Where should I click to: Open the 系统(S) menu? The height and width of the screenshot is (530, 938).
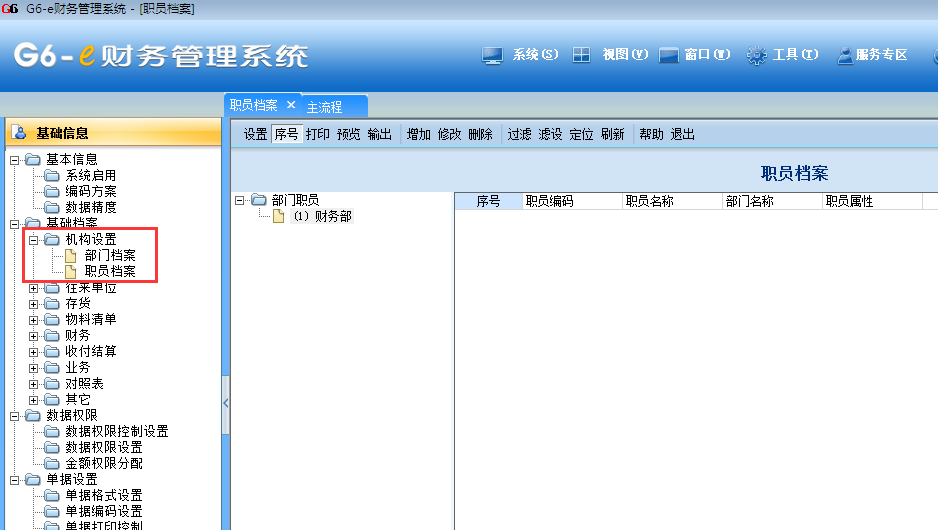point(535,54)
